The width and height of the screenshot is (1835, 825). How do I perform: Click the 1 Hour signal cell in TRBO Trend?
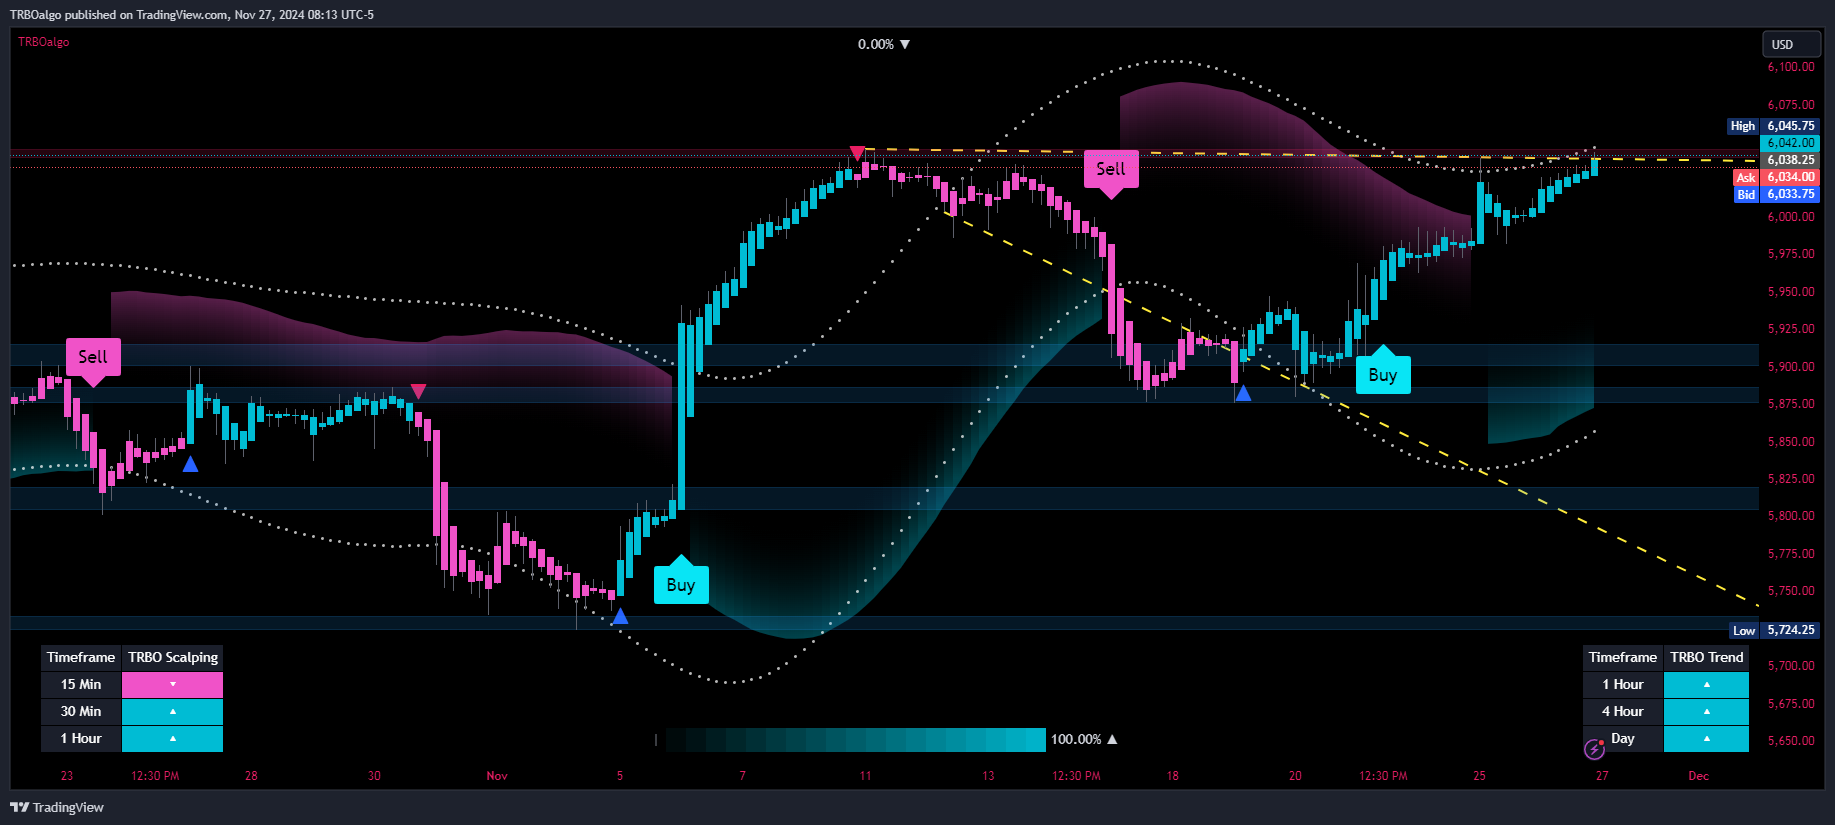(x=1706, y=685)
